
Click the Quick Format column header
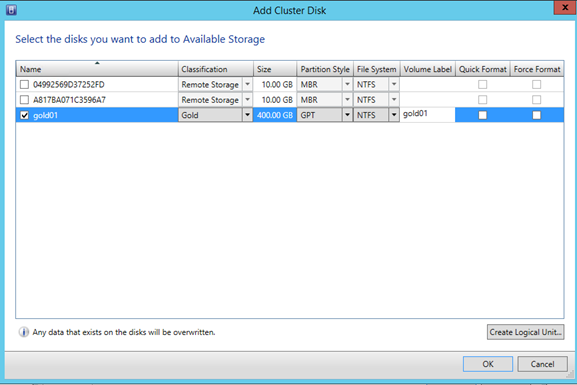click(x=482, y=69)
